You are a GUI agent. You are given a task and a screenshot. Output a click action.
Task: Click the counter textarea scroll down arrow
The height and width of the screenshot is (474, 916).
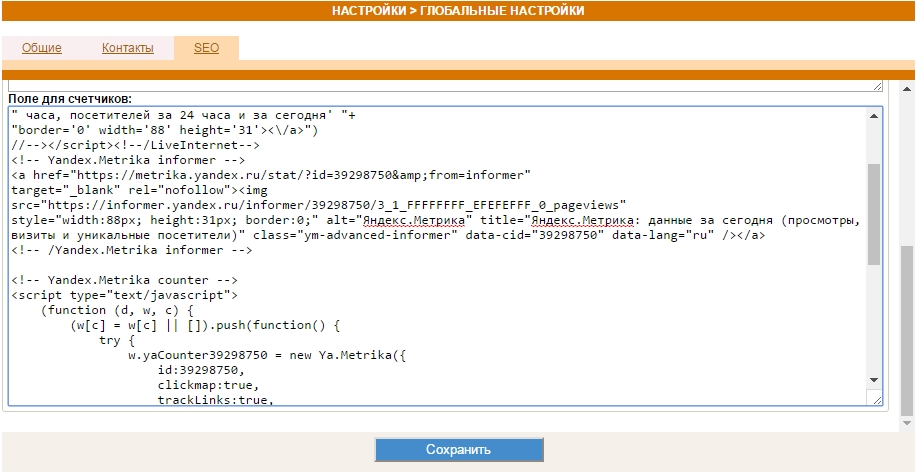(874, 380)
